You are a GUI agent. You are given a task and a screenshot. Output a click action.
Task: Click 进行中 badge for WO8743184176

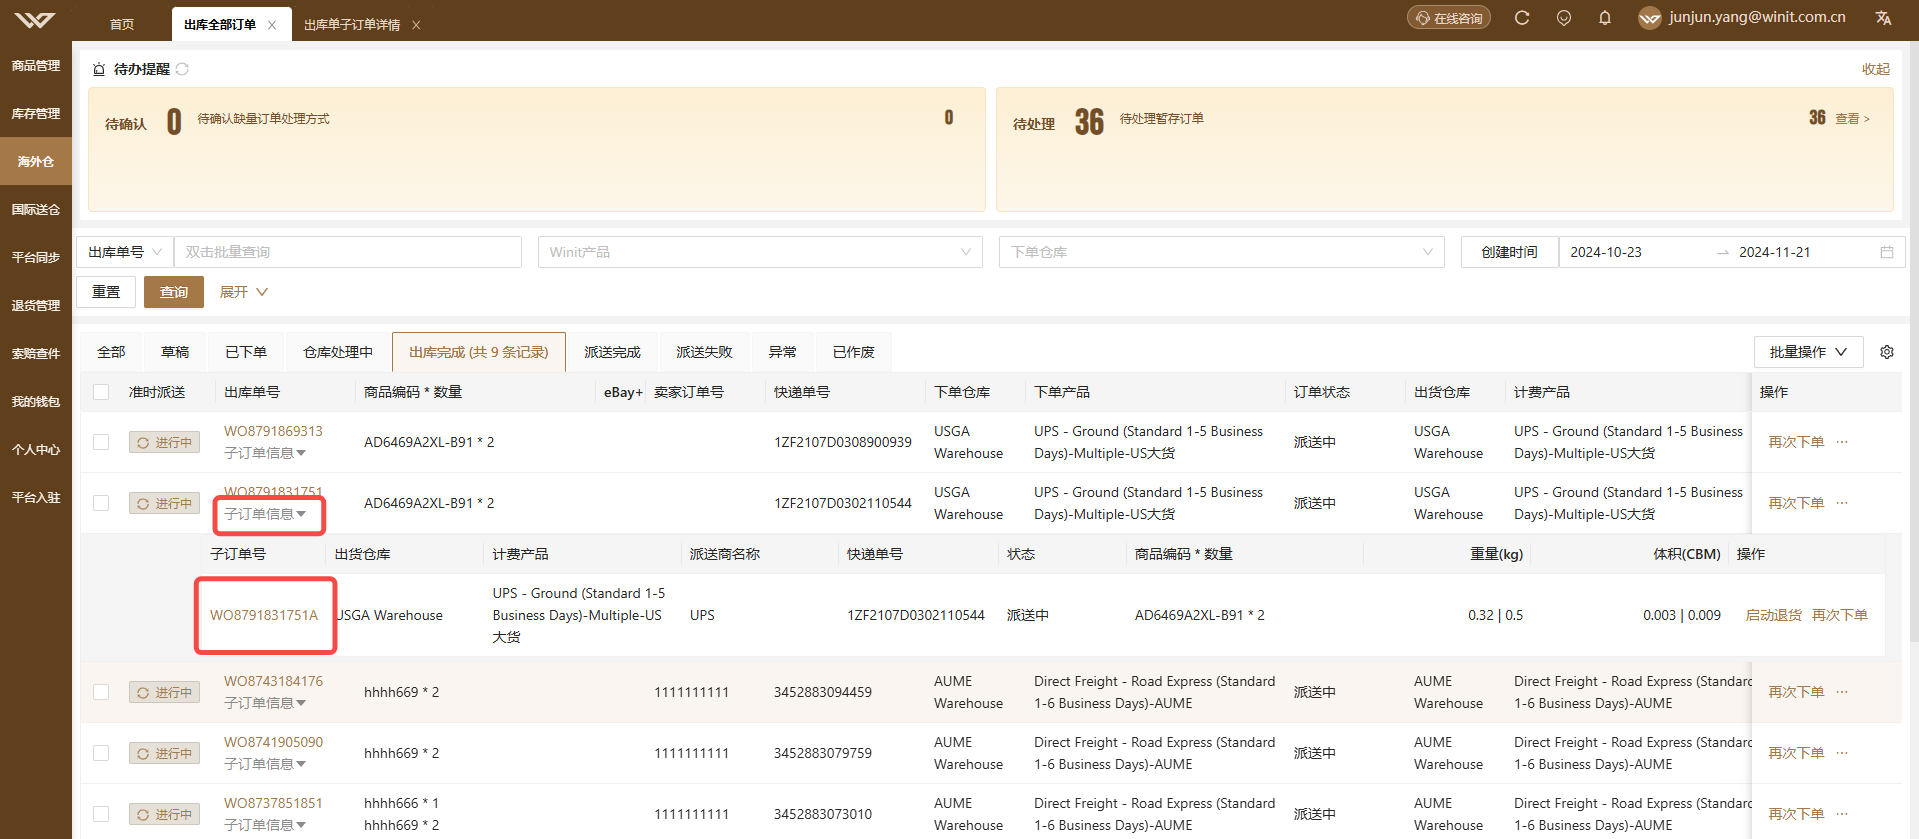tap(164, 692)
